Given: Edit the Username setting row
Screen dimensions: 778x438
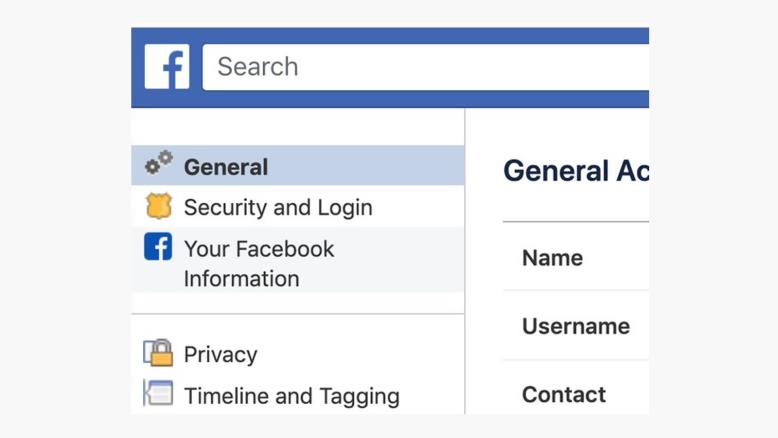Looking at the screenshot, I should [576, 326].
